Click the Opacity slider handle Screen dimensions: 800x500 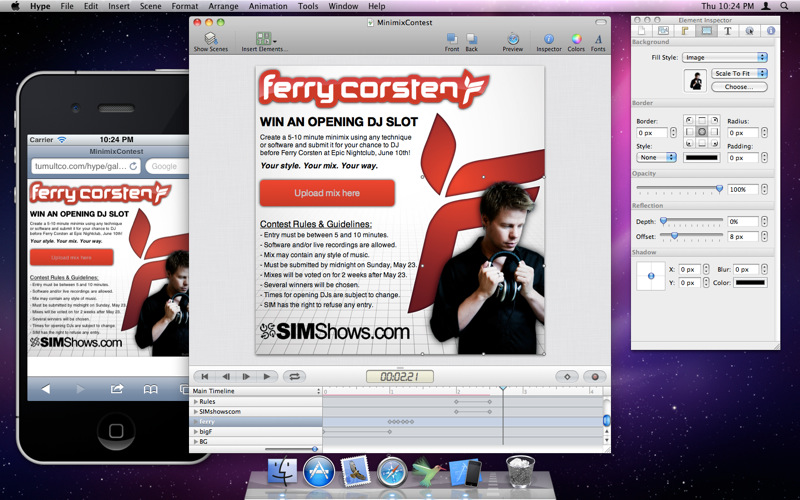(x=719, y=189)
